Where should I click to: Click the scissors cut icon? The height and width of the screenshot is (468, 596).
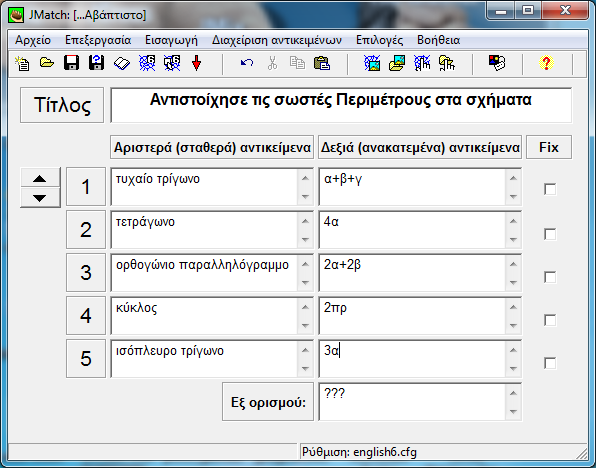(x=272, y=63)
